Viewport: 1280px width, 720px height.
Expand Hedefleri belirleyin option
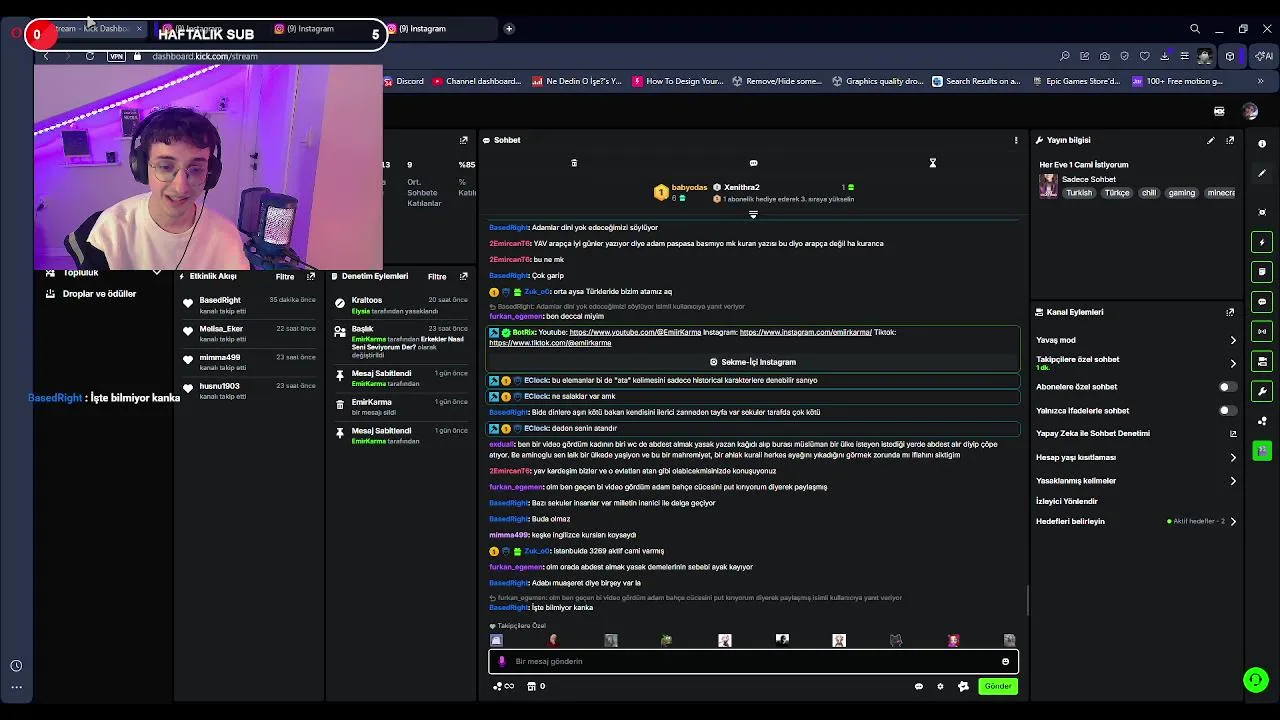(x=1232, y=521)
